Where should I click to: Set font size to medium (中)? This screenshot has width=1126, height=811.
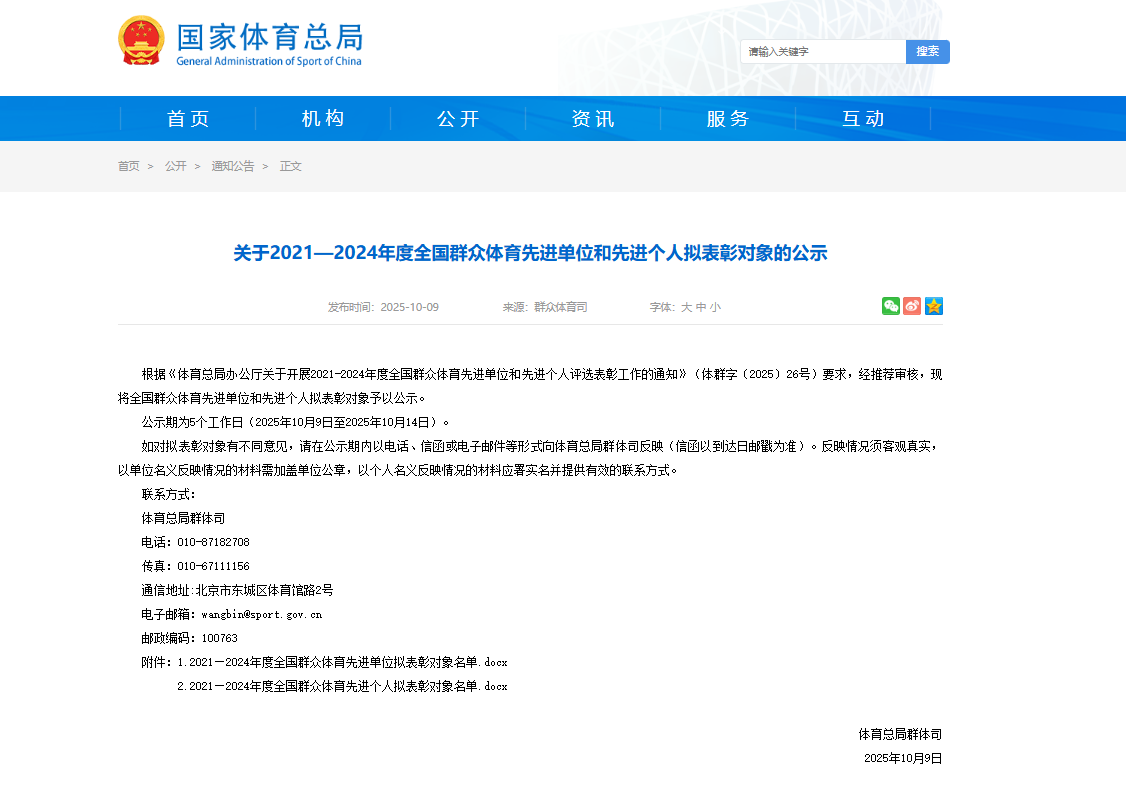701,308
